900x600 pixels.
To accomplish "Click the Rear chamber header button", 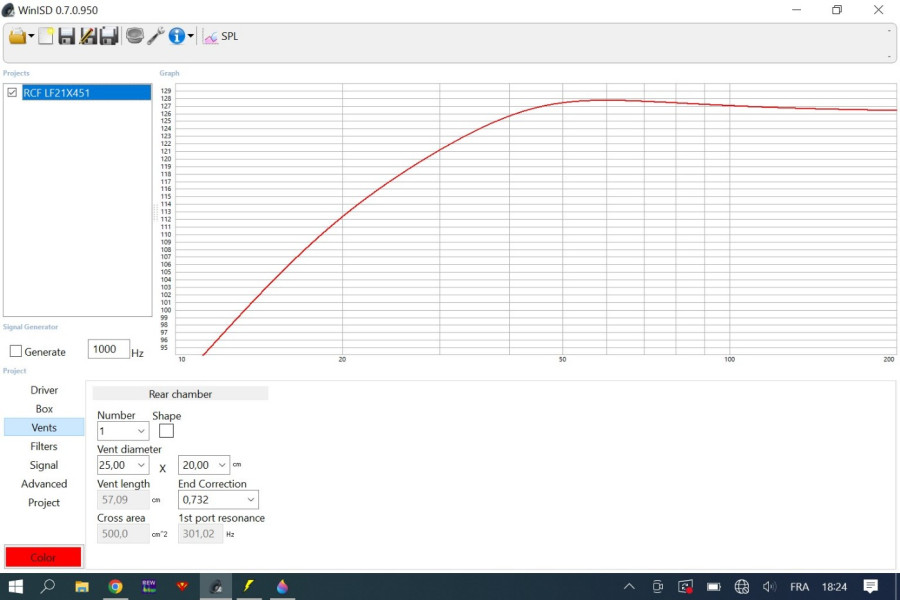I will (x=180, y=394).
